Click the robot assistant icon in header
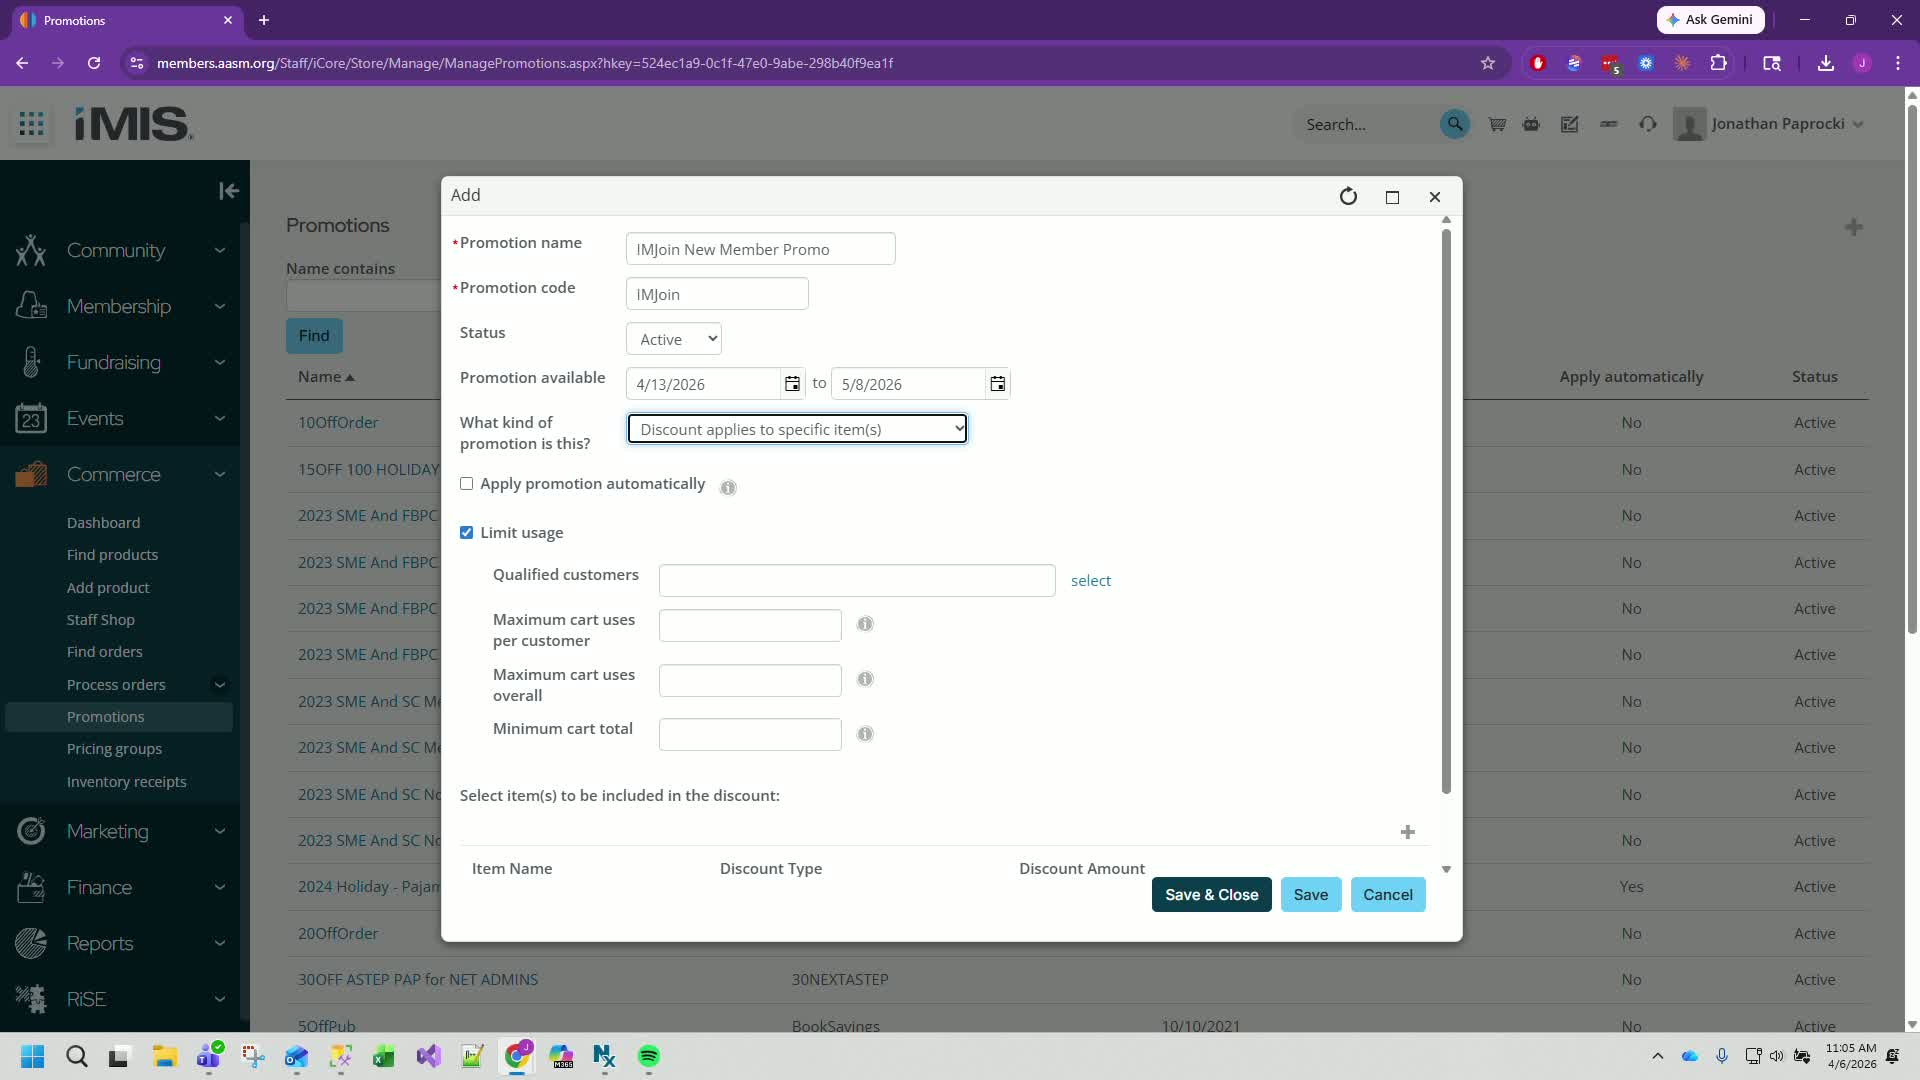The image size is (1920, 1080). pyautogui.click(x=1532, y=124)
